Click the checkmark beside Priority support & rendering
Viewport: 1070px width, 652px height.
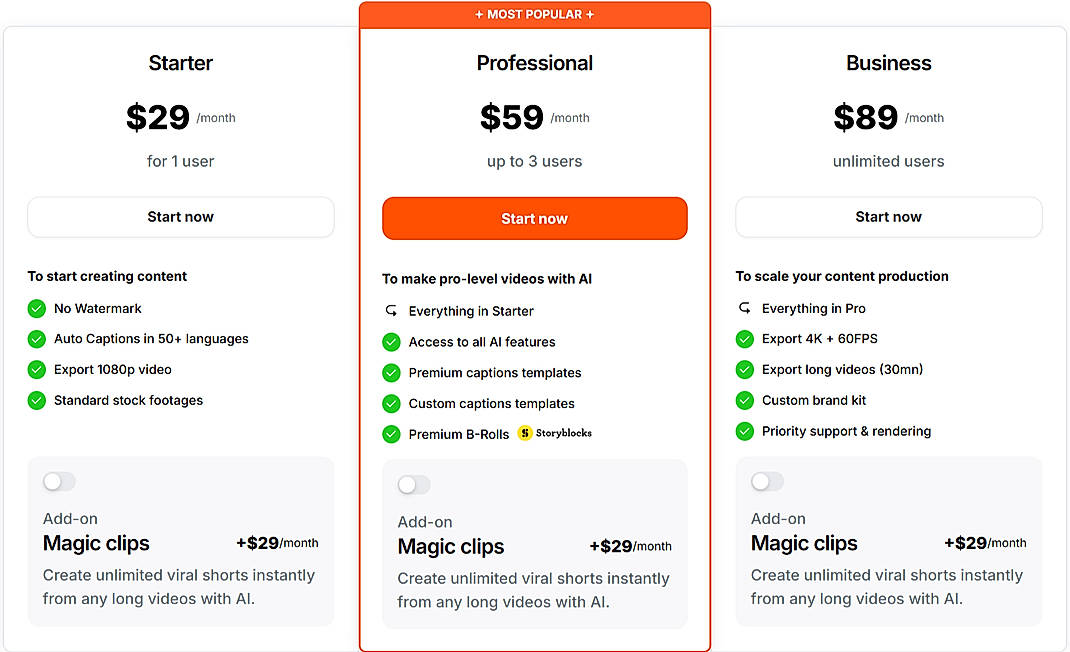tap(744, 432)
